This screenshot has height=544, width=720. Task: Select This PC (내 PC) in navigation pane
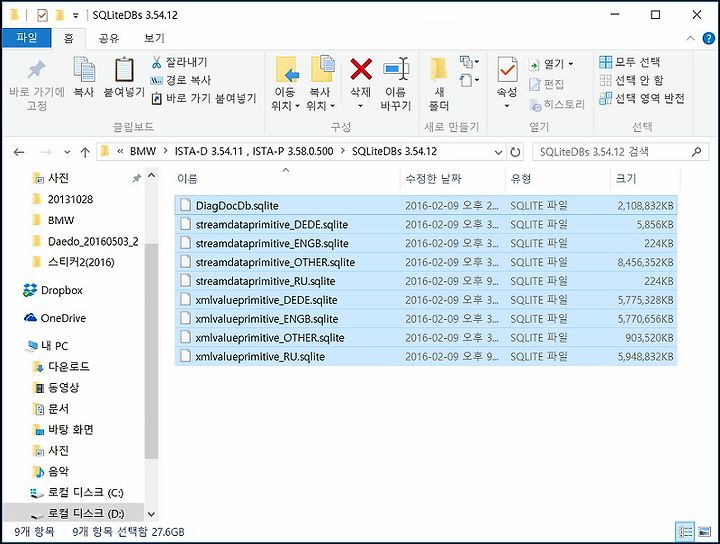tap(47, 346)
